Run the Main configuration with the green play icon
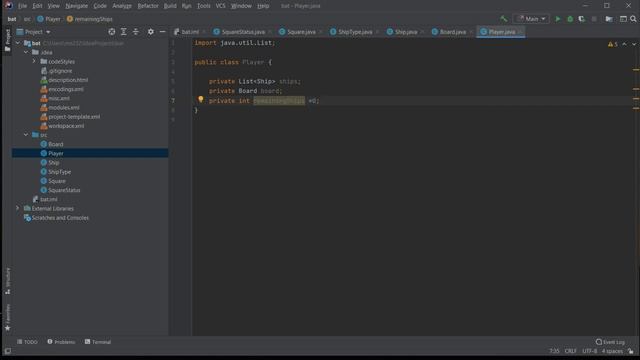 tap(558, 19)
